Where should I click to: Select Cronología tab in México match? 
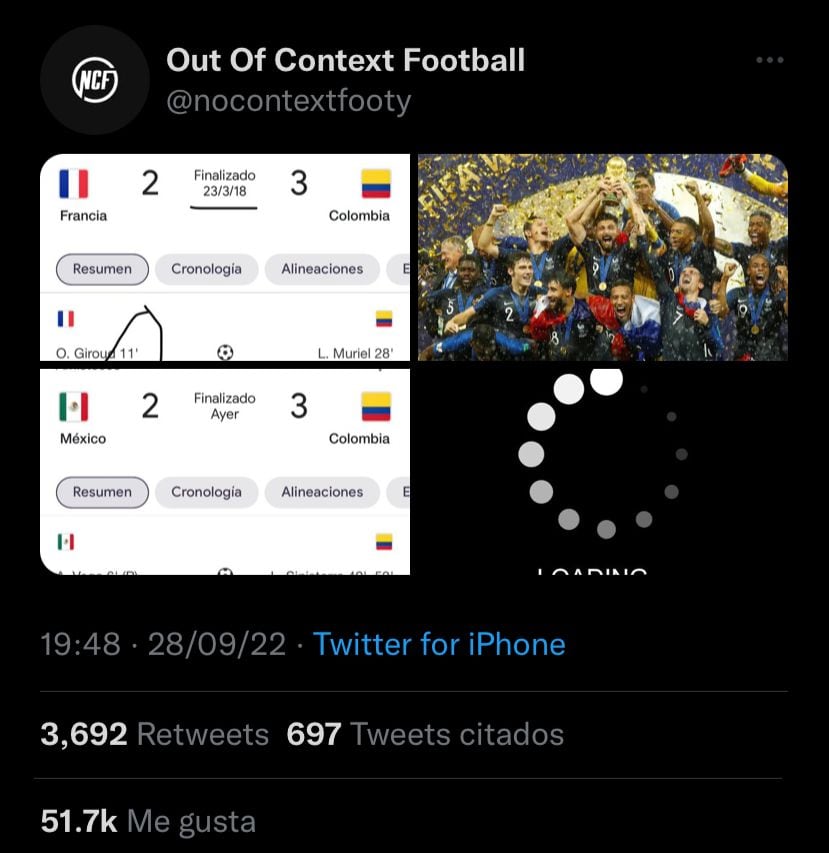click(x=206, y=492)
